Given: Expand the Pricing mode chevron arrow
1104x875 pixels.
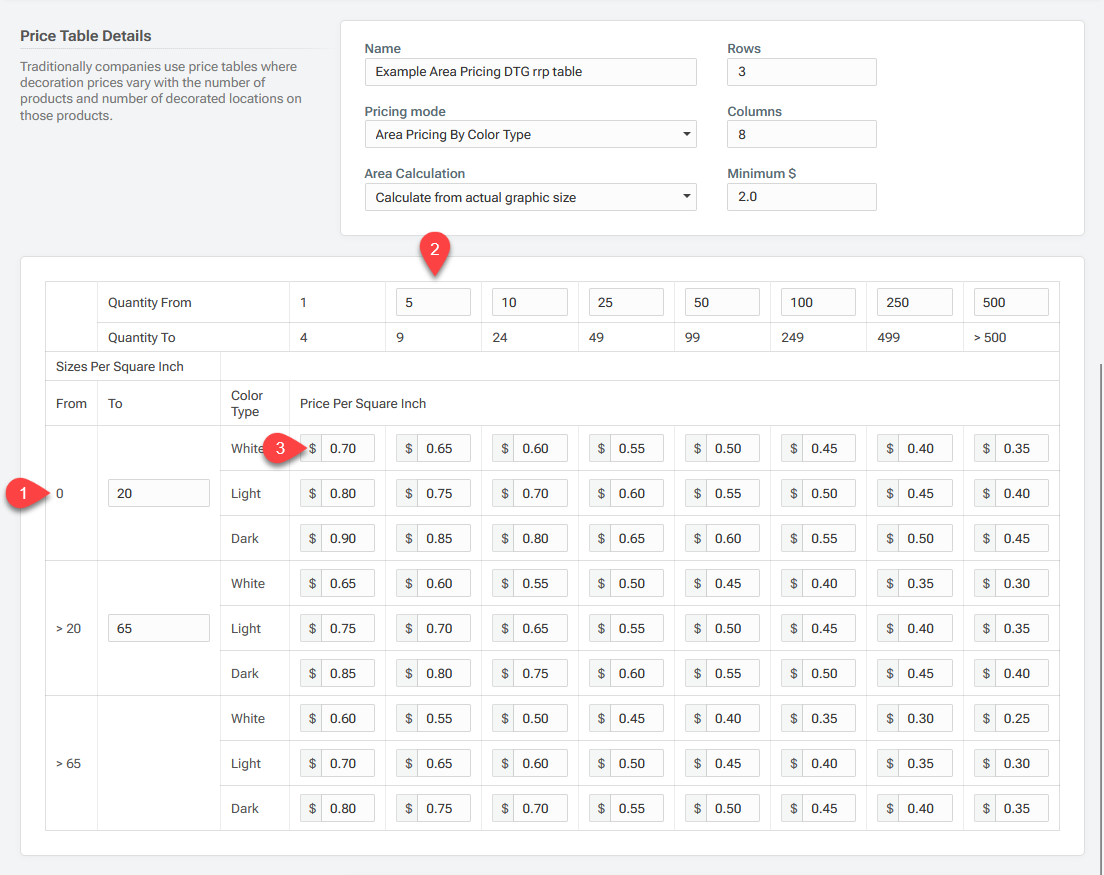Looking at the screenshot, I should click(686, 134).
